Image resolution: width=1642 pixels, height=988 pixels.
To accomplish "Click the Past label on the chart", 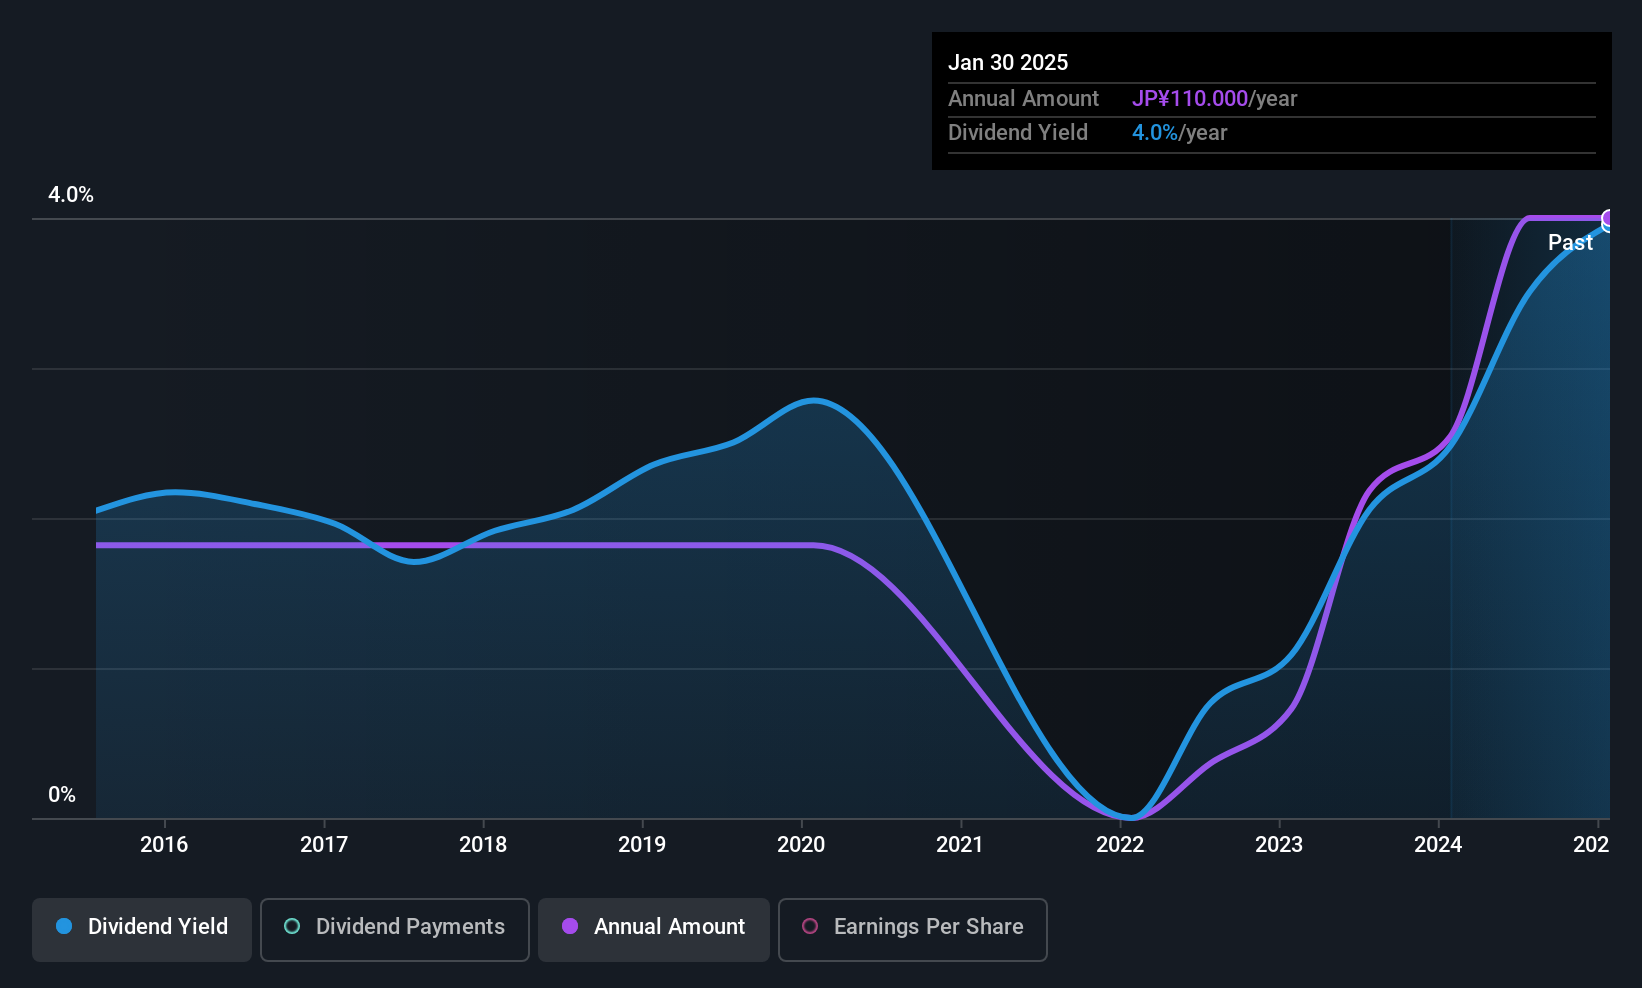I will pyautogui.click(x=1570, y=243).
